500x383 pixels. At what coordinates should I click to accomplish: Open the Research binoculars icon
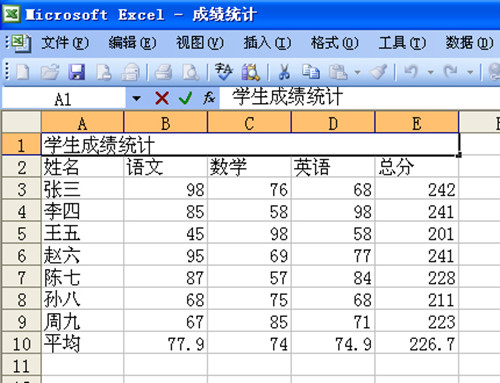[251, 72]
